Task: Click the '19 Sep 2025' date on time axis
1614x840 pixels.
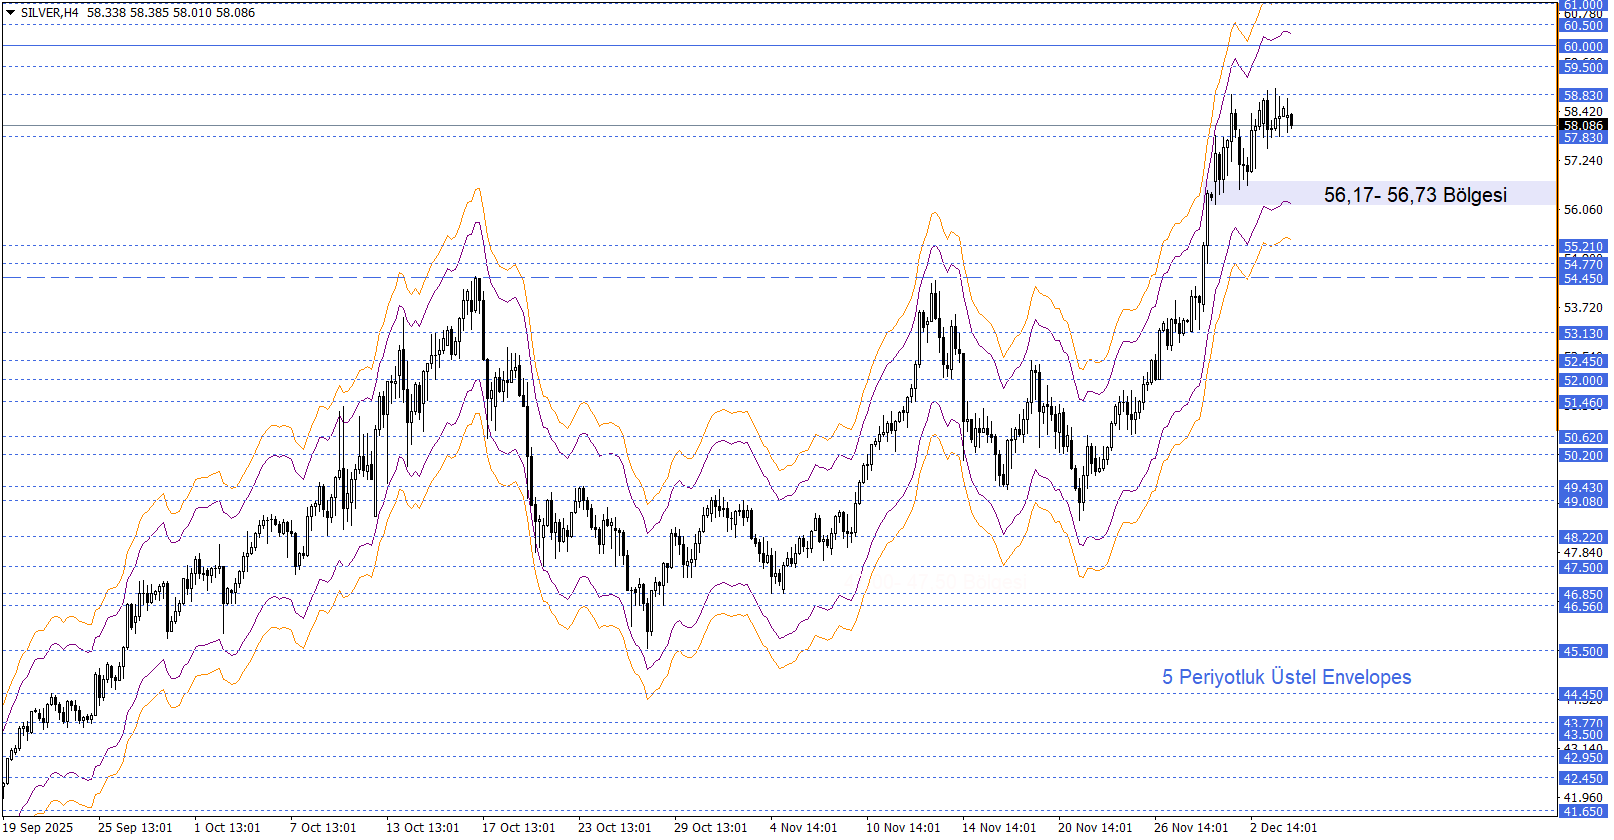Action: coord(38,827)
